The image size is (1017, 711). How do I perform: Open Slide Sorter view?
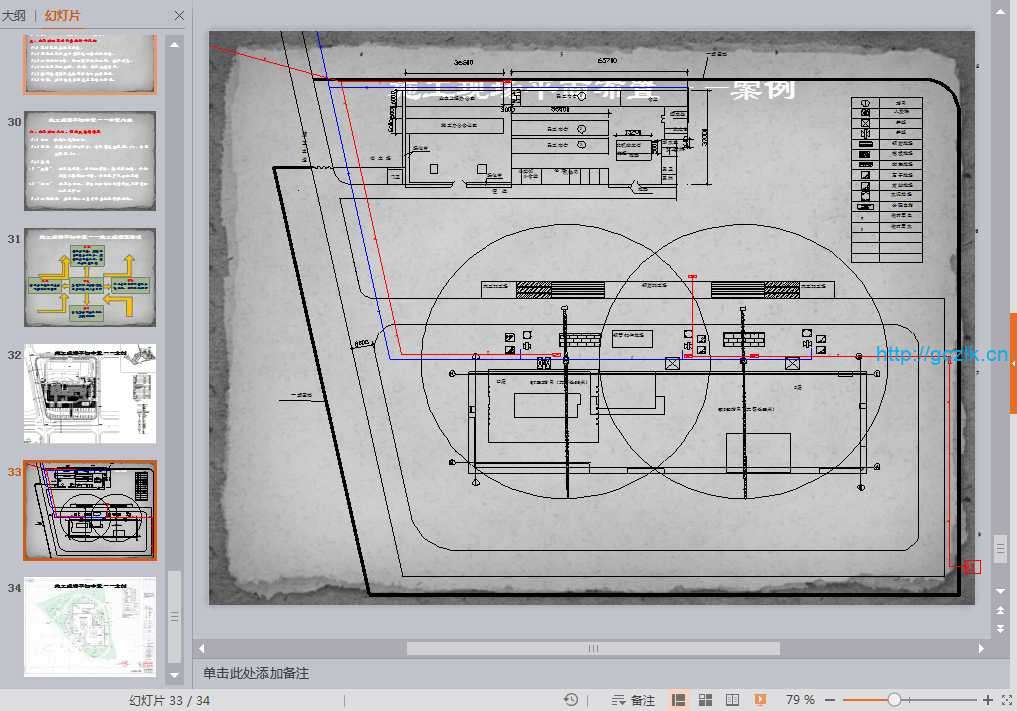[705, 700]
